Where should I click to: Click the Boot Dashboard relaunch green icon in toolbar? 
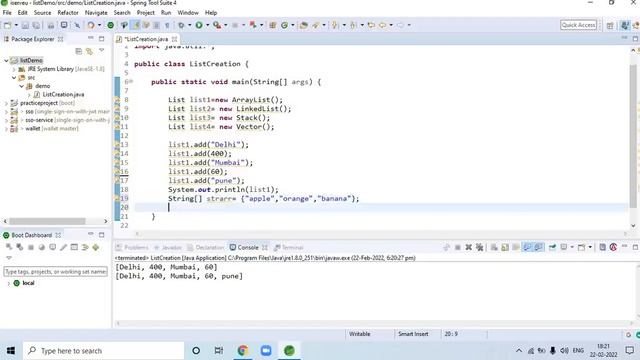tap(111, 25)
